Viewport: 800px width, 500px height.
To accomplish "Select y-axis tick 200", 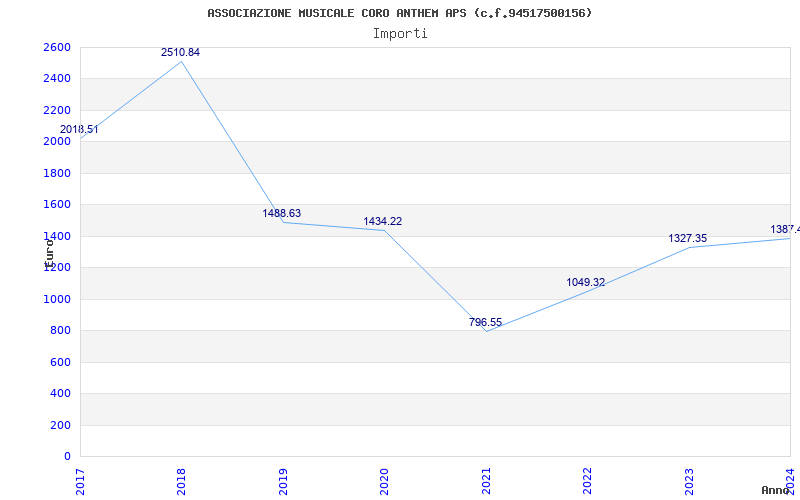I will coord(60,425).
